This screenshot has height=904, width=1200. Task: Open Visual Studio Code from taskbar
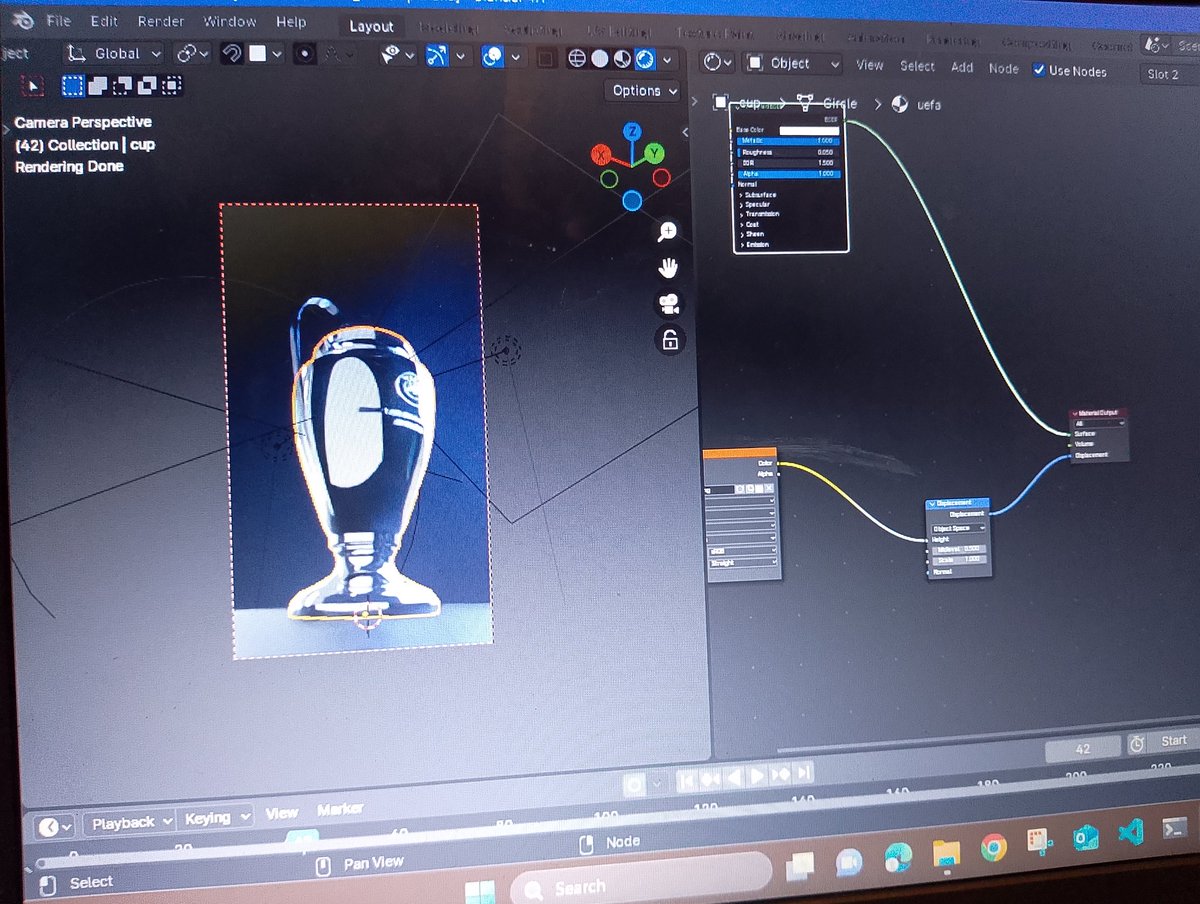click(1130, 831)
